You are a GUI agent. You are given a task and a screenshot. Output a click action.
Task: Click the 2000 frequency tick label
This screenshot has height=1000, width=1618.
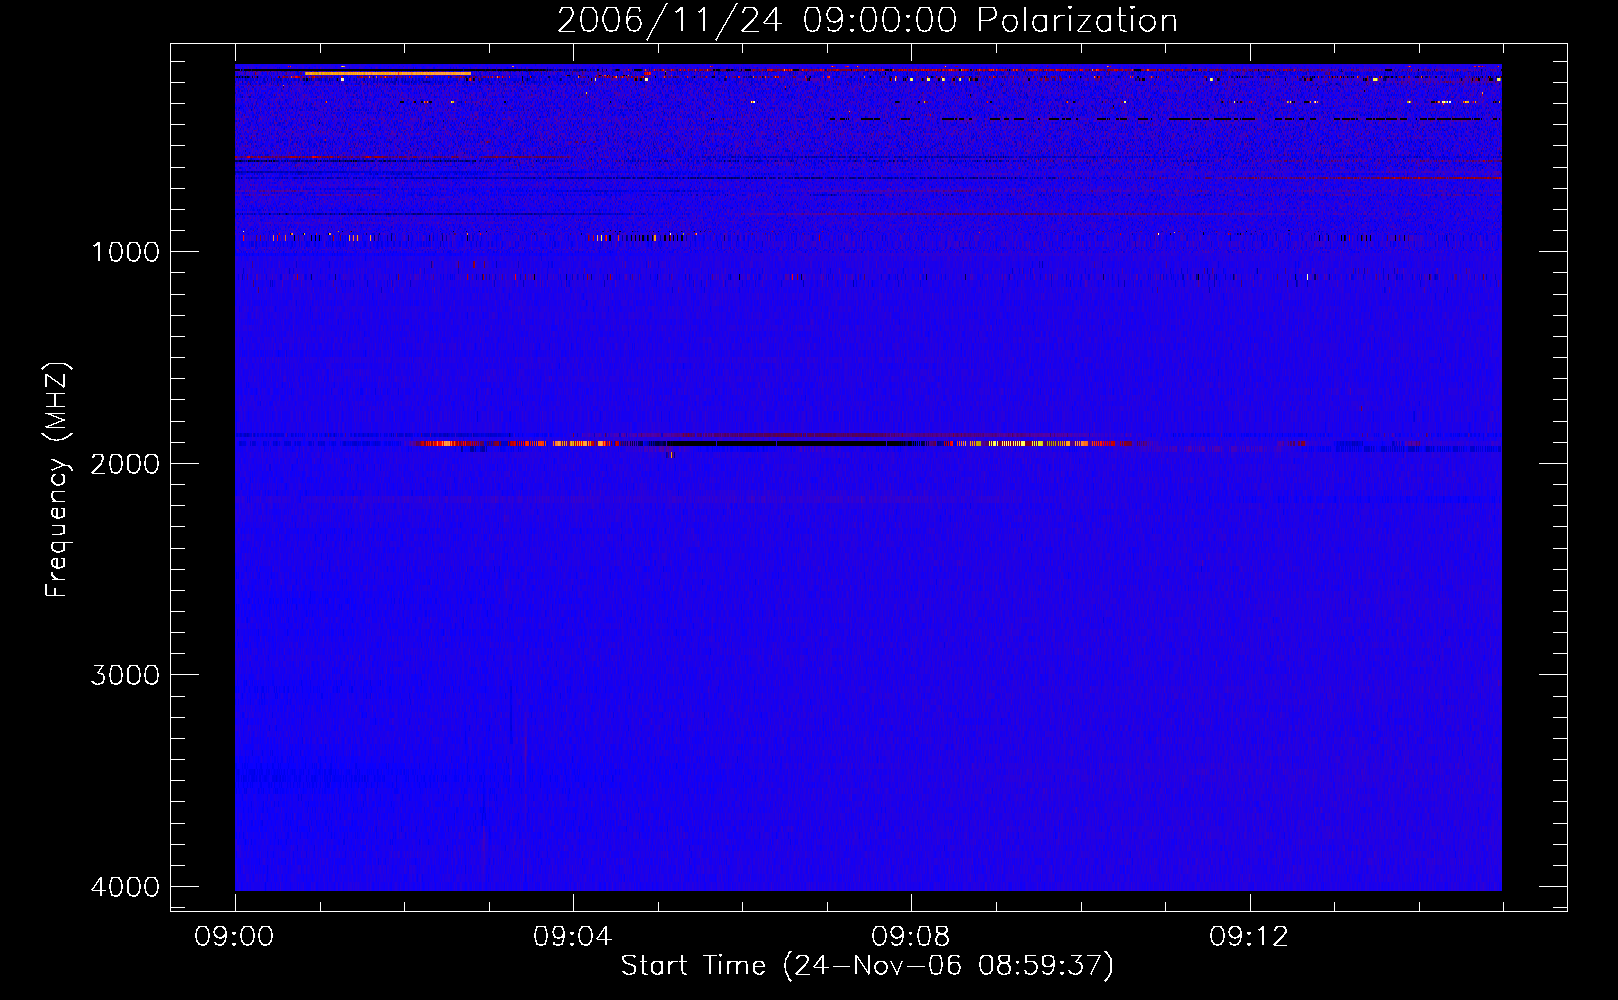[125, 464]
